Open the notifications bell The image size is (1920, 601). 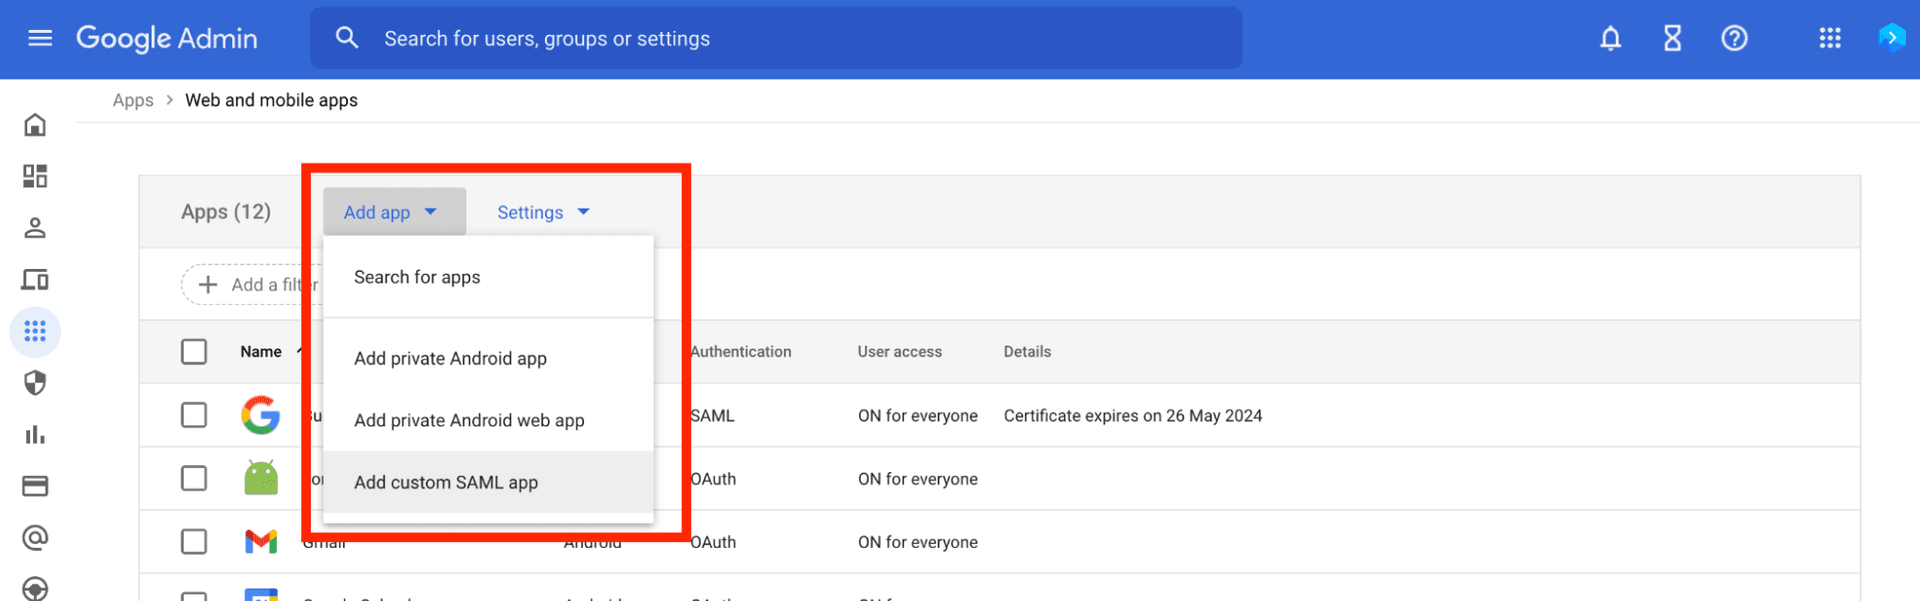pyautogui.click(x=1610, y=38)
